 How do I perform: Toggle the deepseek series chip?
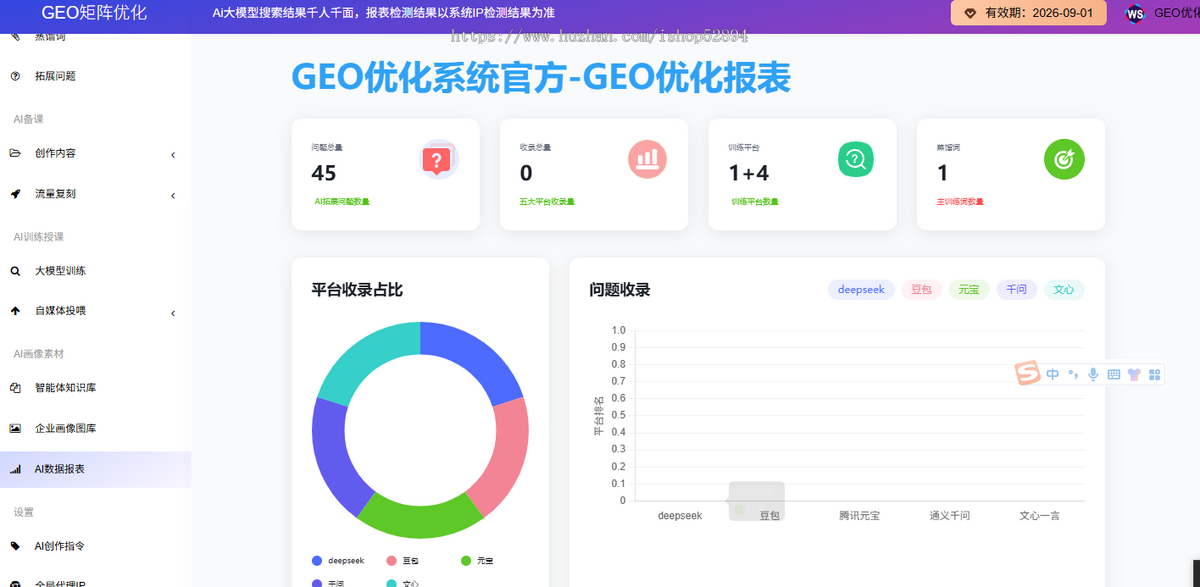[861, 290]
